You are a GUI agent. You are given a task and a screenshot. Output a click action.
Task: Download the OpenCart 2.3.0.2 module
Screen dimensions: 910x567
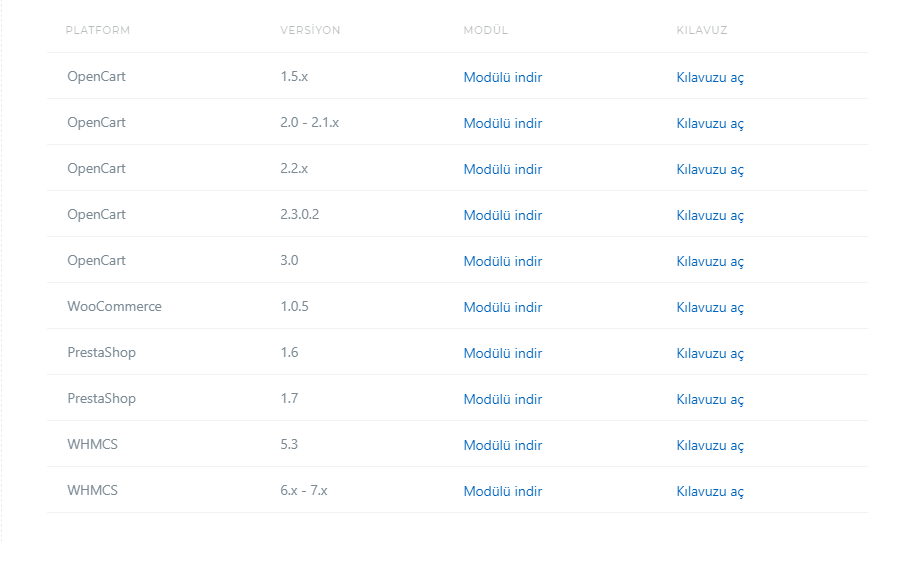[x=503, y=215]
